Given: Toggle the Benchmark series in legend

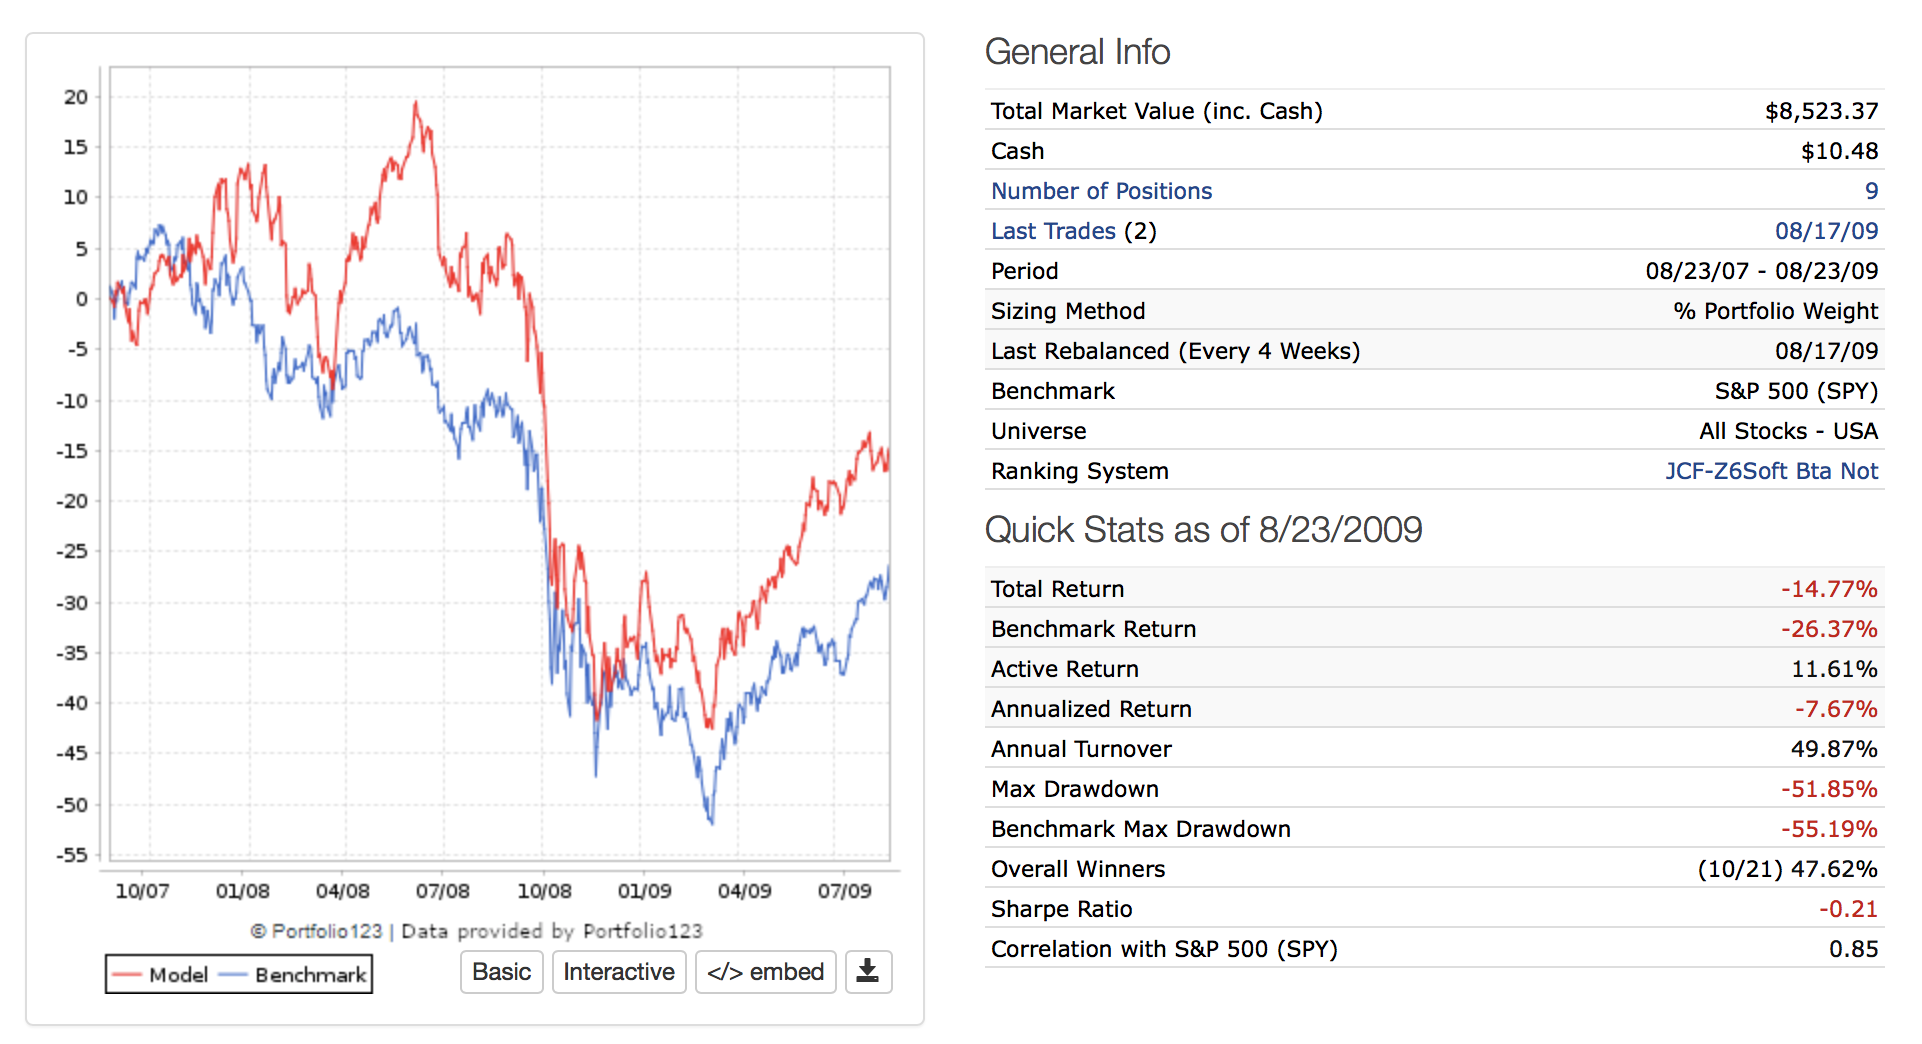Looking at the screenshot, I should pyautogui.click(x=310, y=975).
